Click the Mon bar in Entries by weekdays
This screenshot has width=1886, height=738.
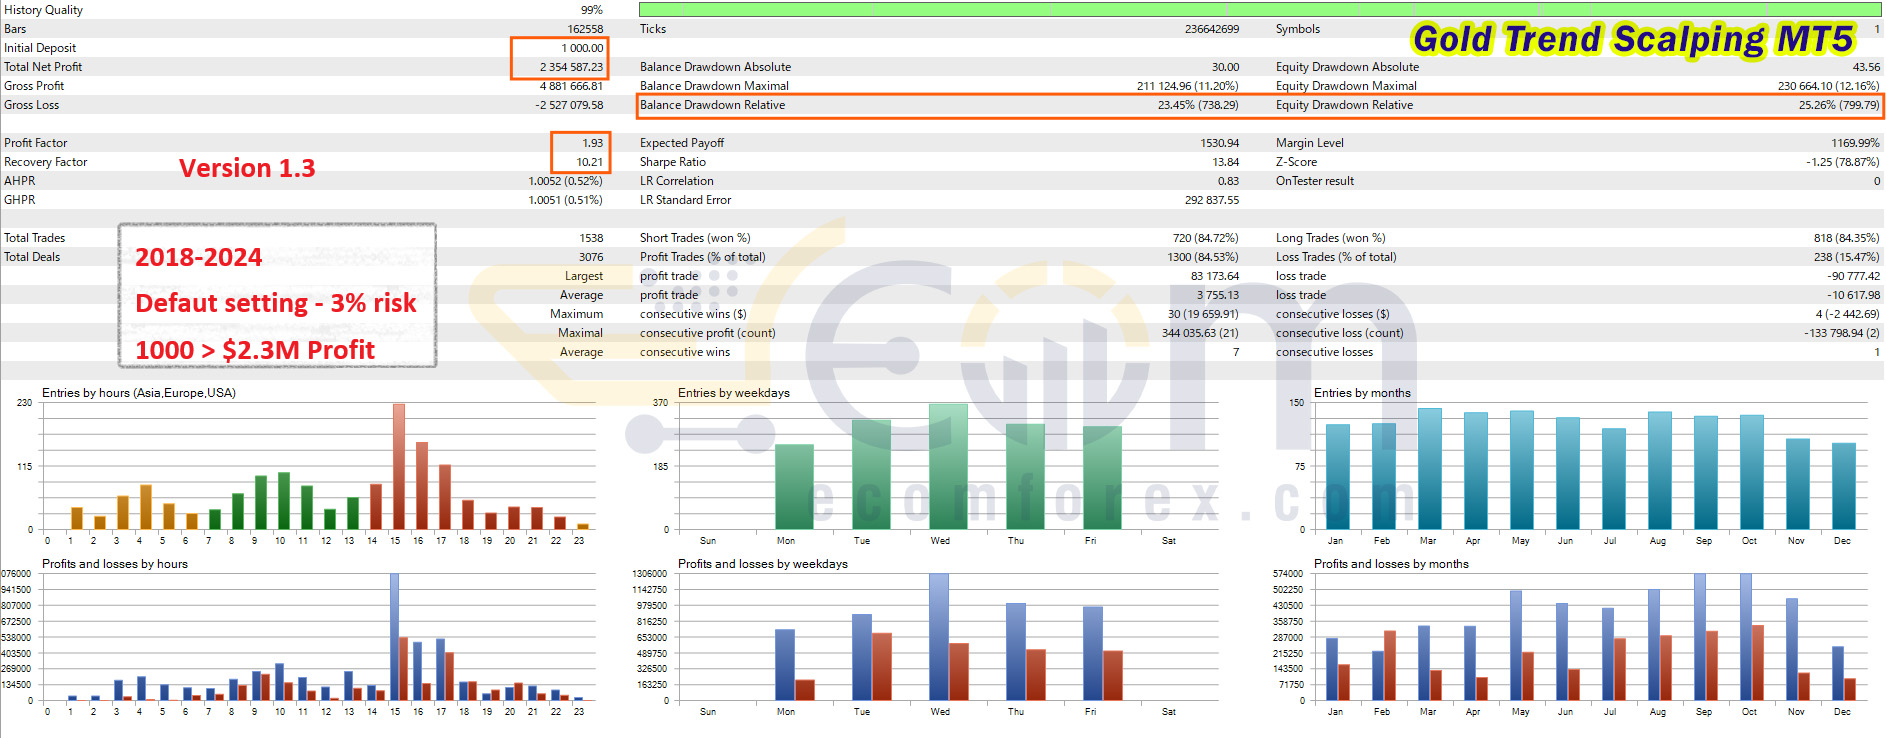(795, 487)
